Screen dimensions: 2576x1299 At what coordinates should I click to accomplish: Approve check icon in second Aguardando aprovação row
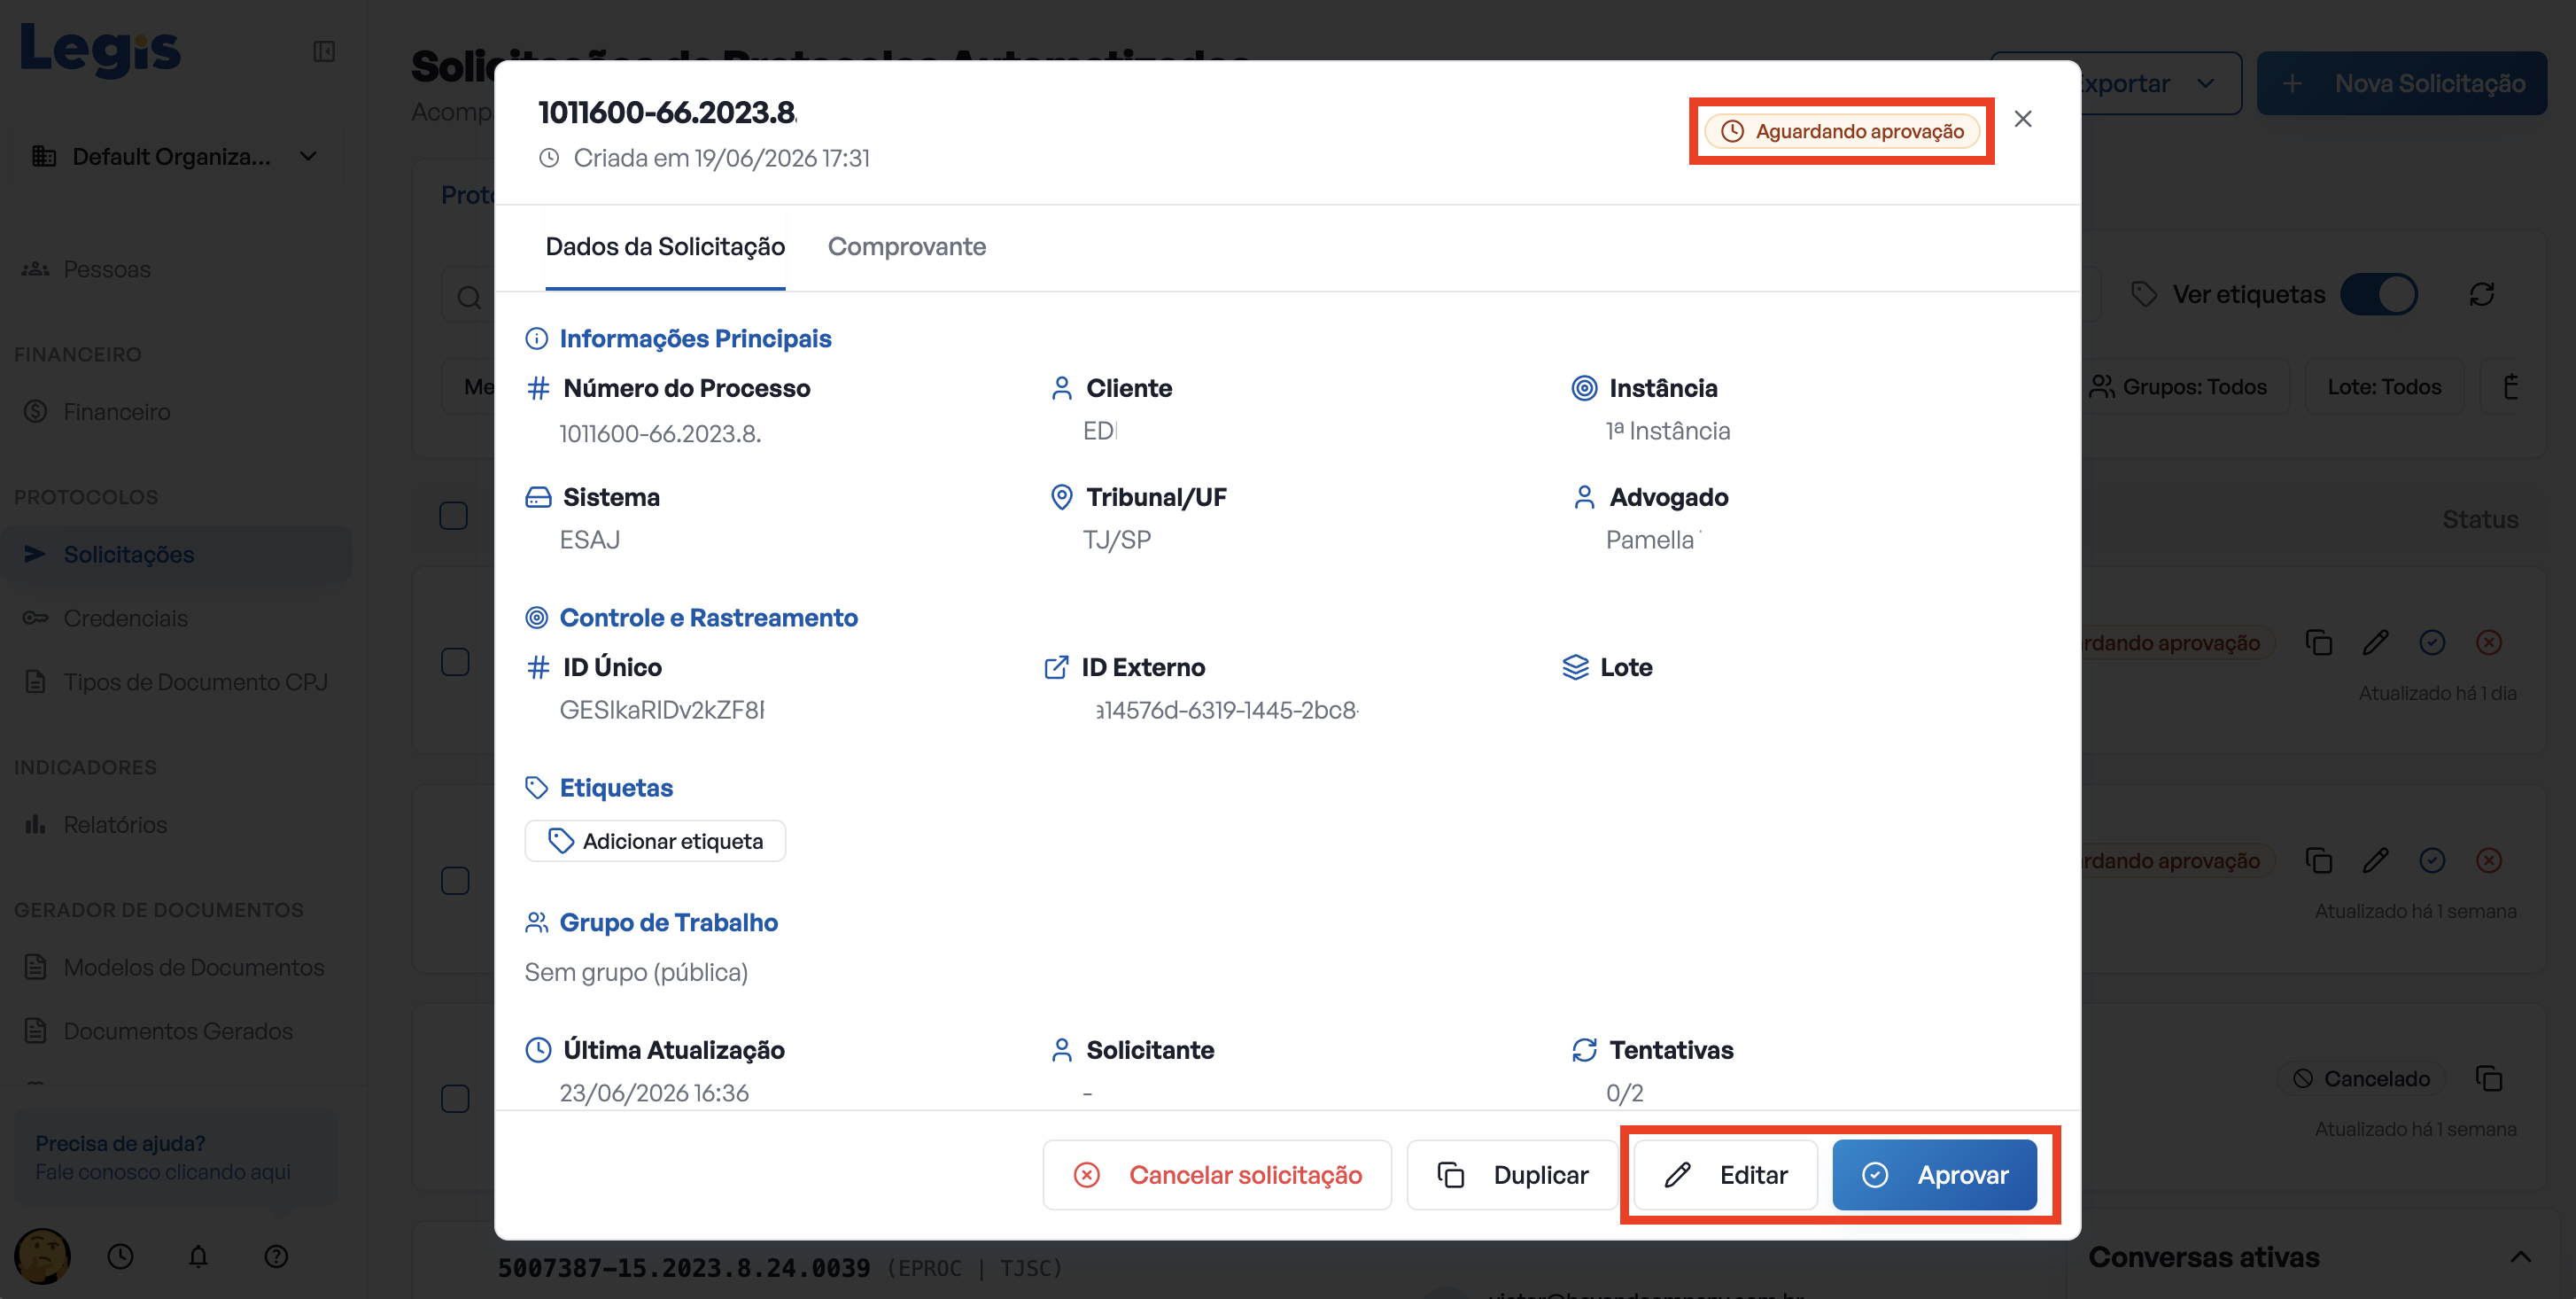click(2432, 860)
